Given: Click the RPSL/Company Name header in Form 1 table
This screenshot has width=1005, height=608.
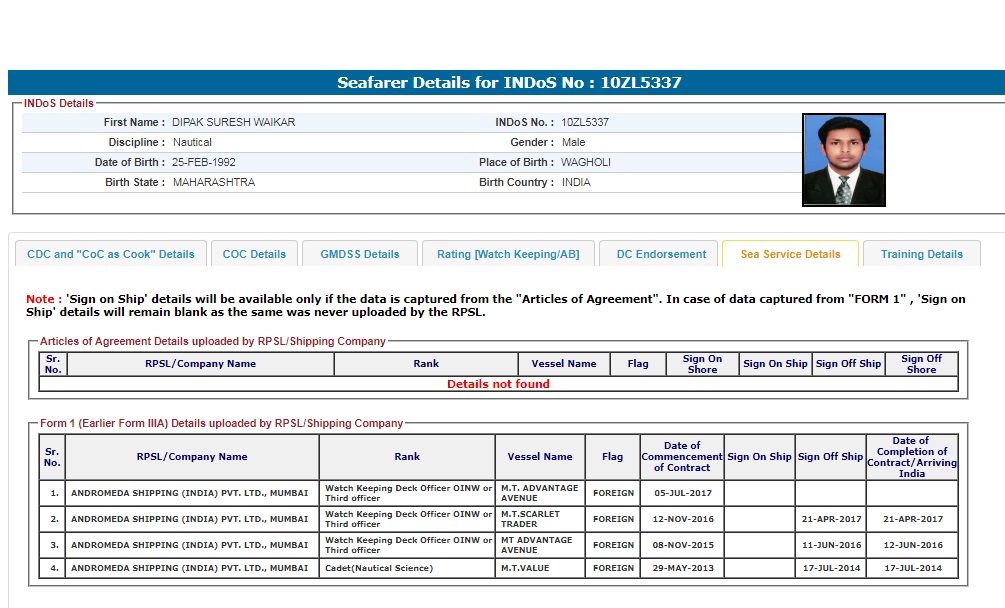Looking at the screenshot, I should click(x=192, y=457).
